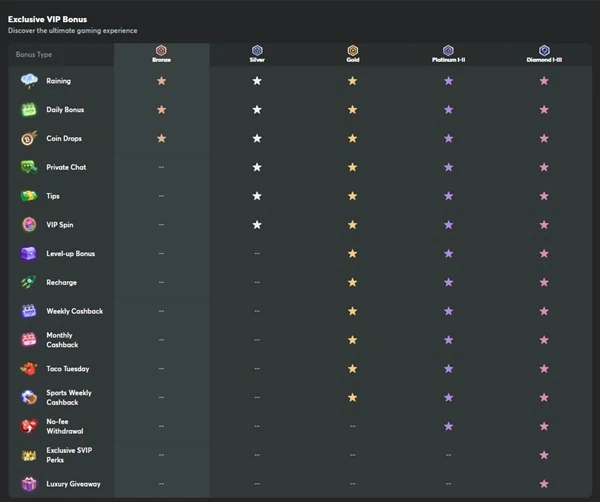Switch to the Bronze tier column
600x502 pixels.
pyautogui.click(x=161, y=54)
